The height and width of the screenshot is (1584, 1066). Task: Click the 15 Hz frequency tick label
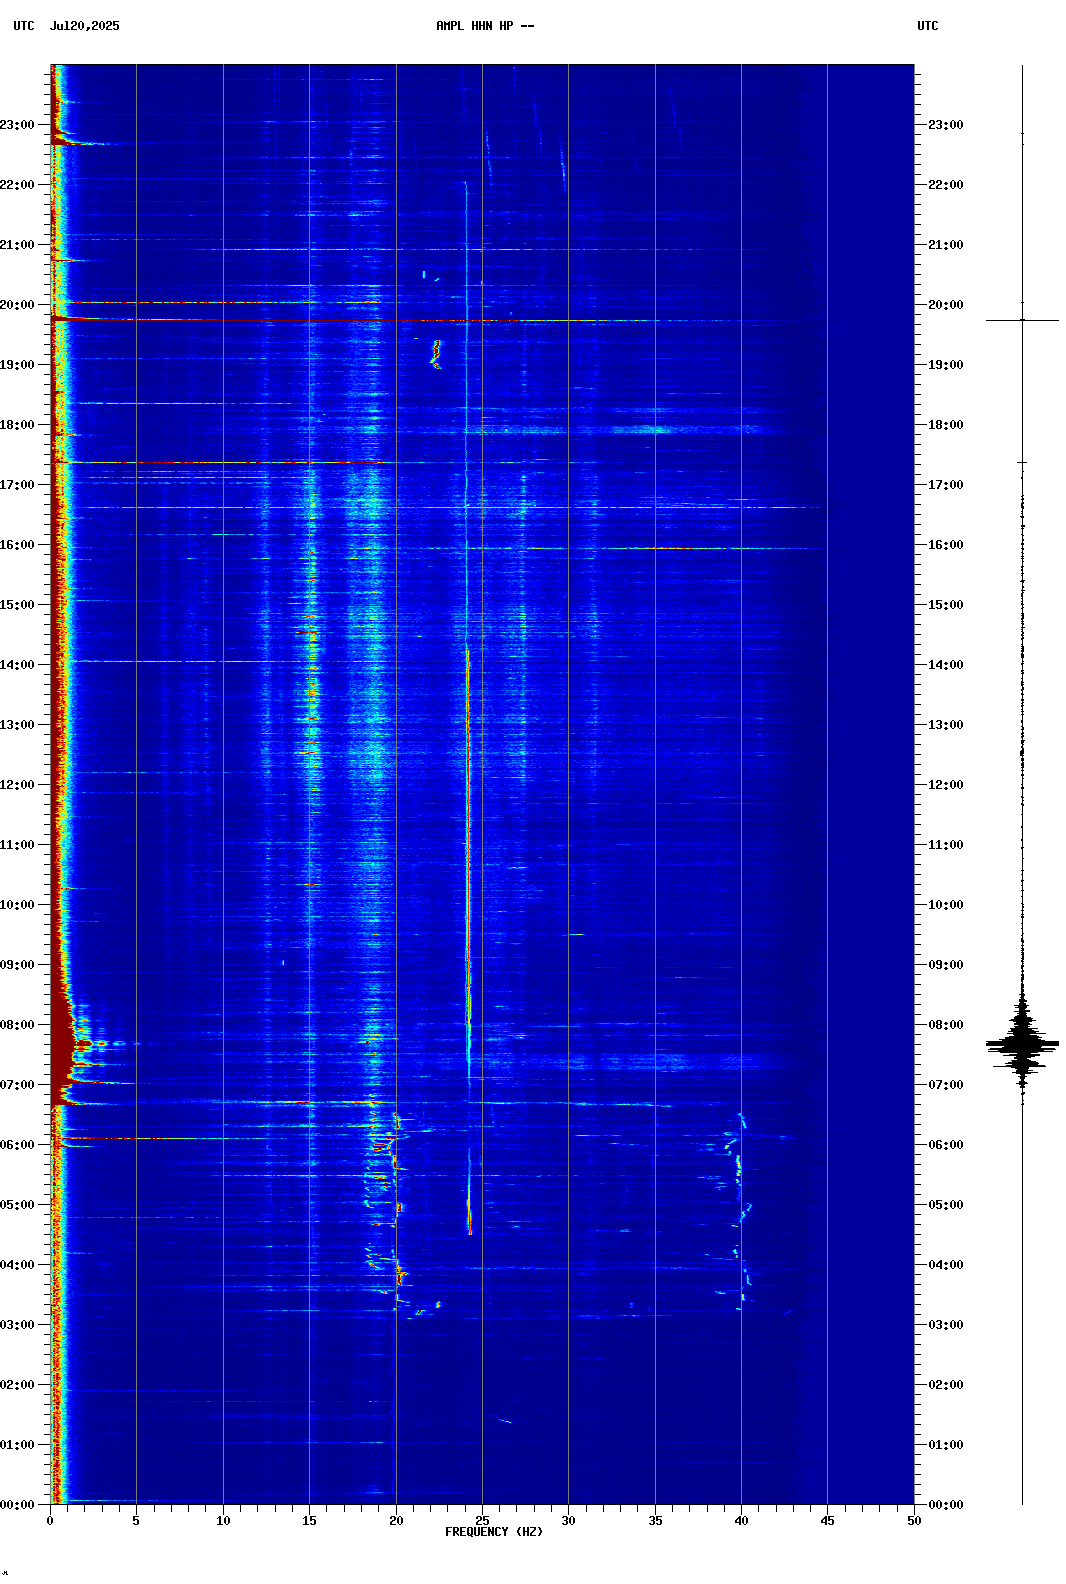(309, 1521)
